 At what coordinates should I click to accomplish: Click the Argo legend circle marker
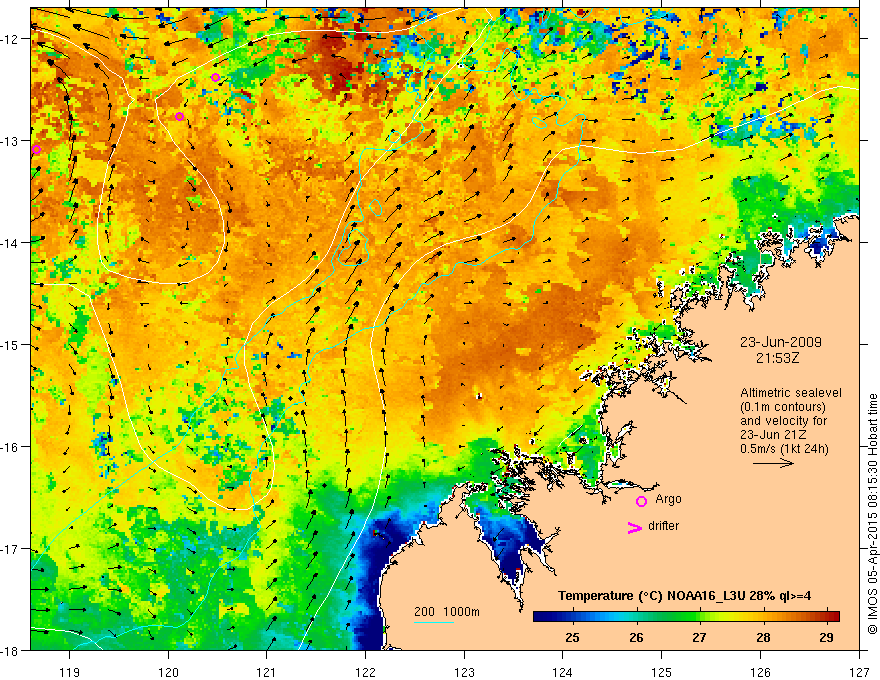641,502
